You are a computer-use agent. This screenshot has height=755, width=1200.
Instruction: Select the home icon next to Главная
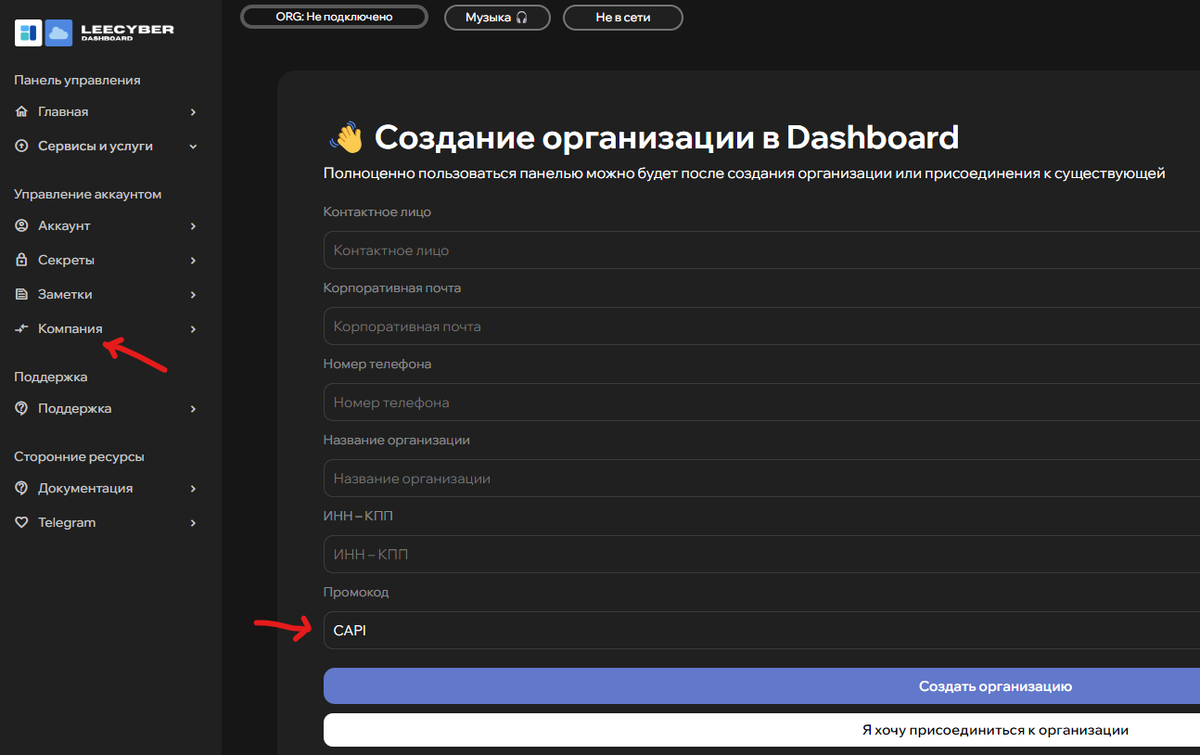[21, 111]
